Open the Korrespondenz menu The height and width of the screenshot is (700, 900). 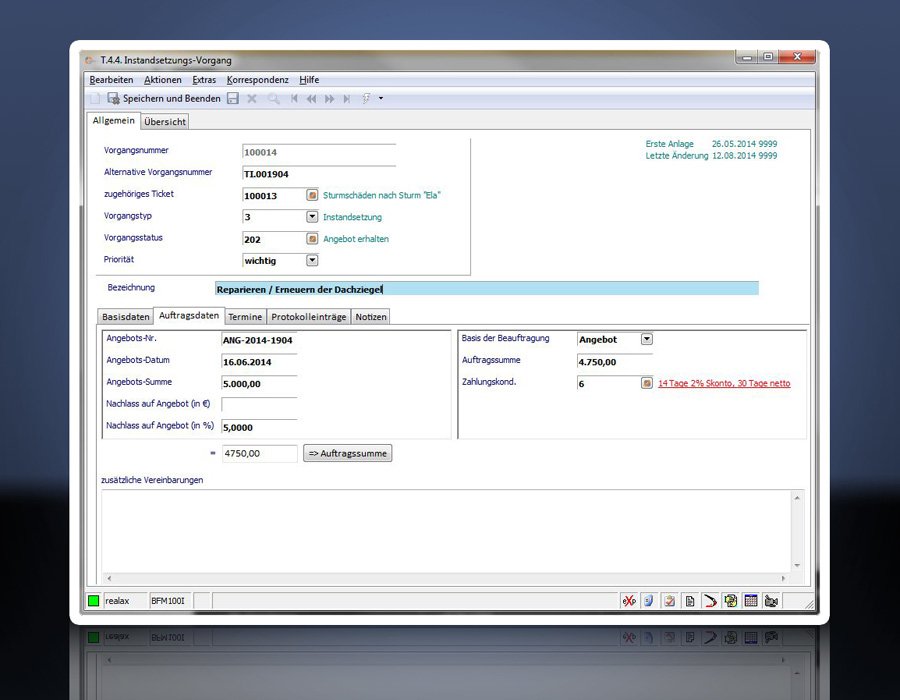[x=257, y=80]
